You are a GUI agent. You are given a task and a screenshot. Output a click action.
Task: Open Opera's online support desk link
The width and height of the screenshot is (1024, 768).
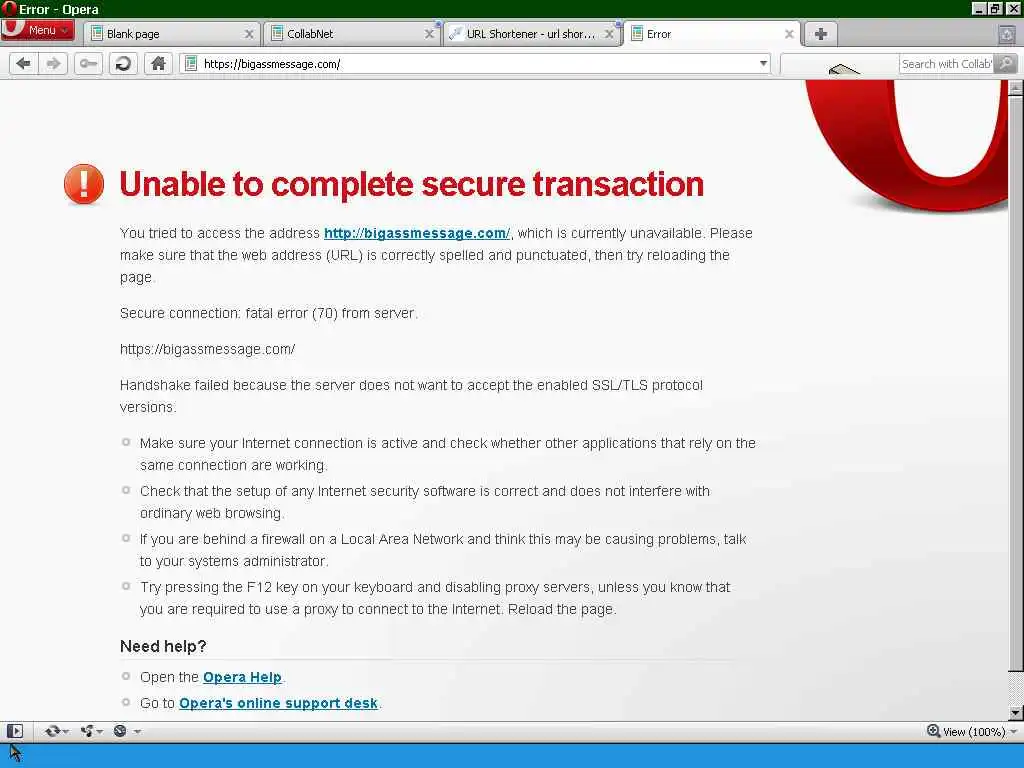tap(278, 703)
